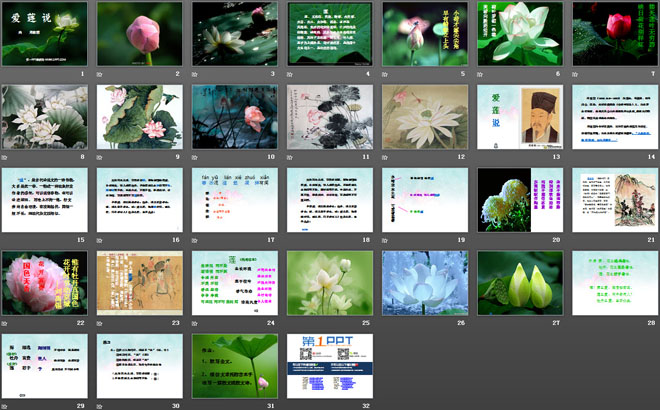This screenshot has width=660, height=410.
Task: Click the animation star icon under slide 1
Action: 5,74
